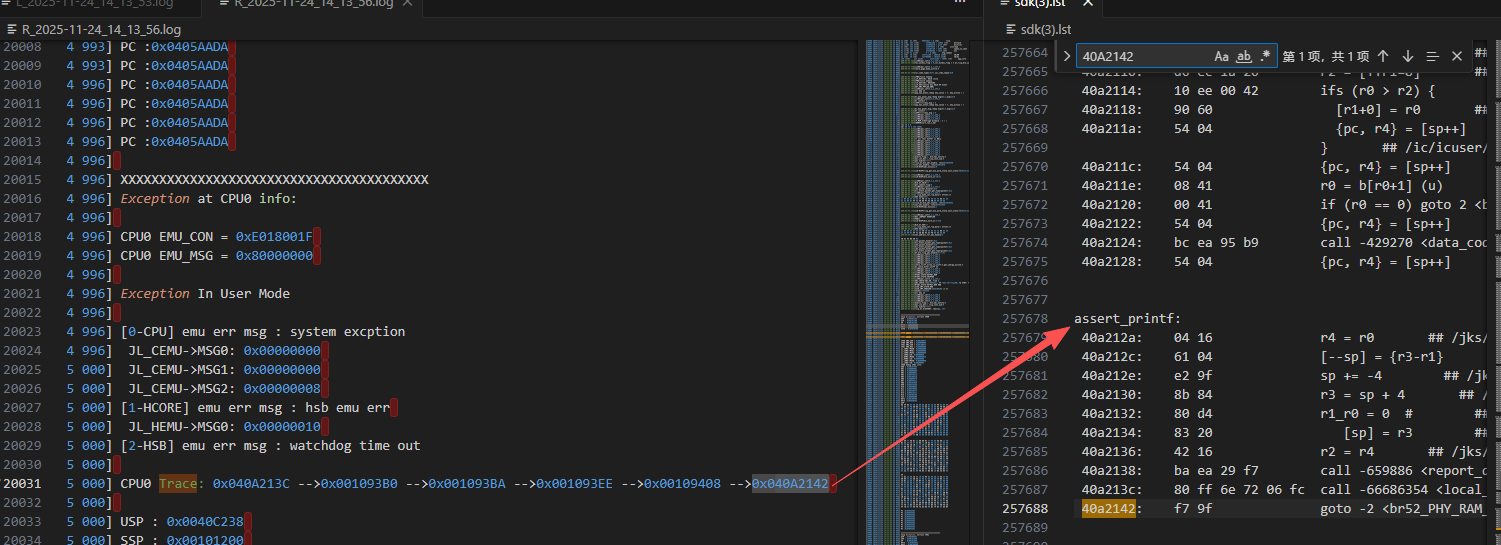The height and width of the screenshot is (545, 1501).
Task: Click line number 257688 in the listing gutter
Action: [x=1024, y=508]
